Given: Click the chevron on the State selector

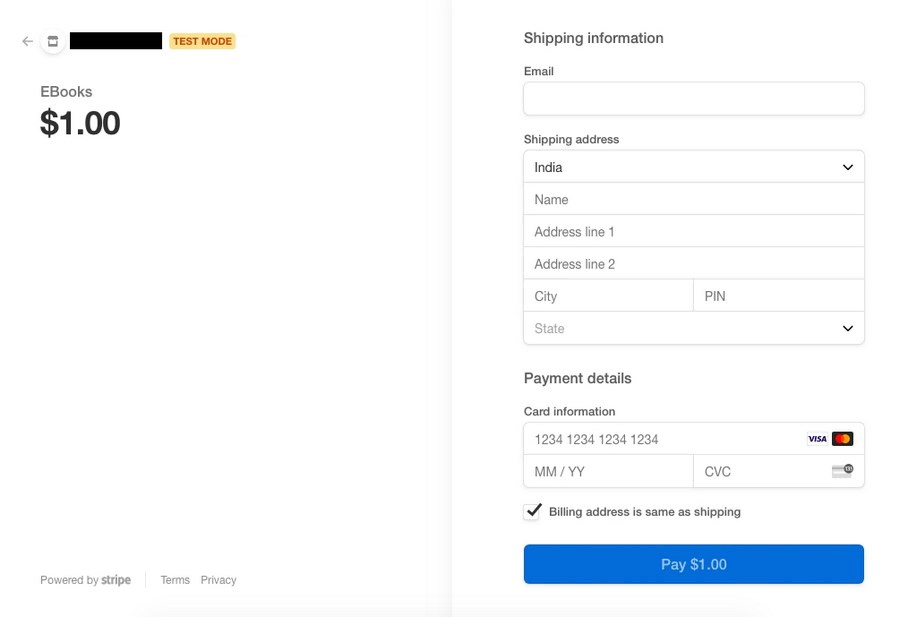Looking at the screenshot, I should [847, 328].
